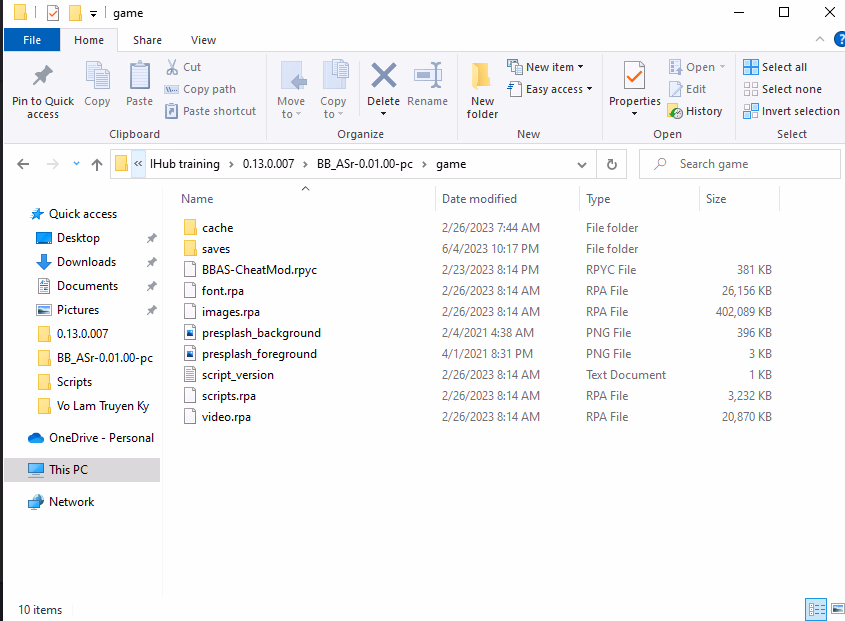The width and height of the screenshot is (845, 621).
Task: Select the BBAS-CheatMod.rpyc file
Action: 259,270
